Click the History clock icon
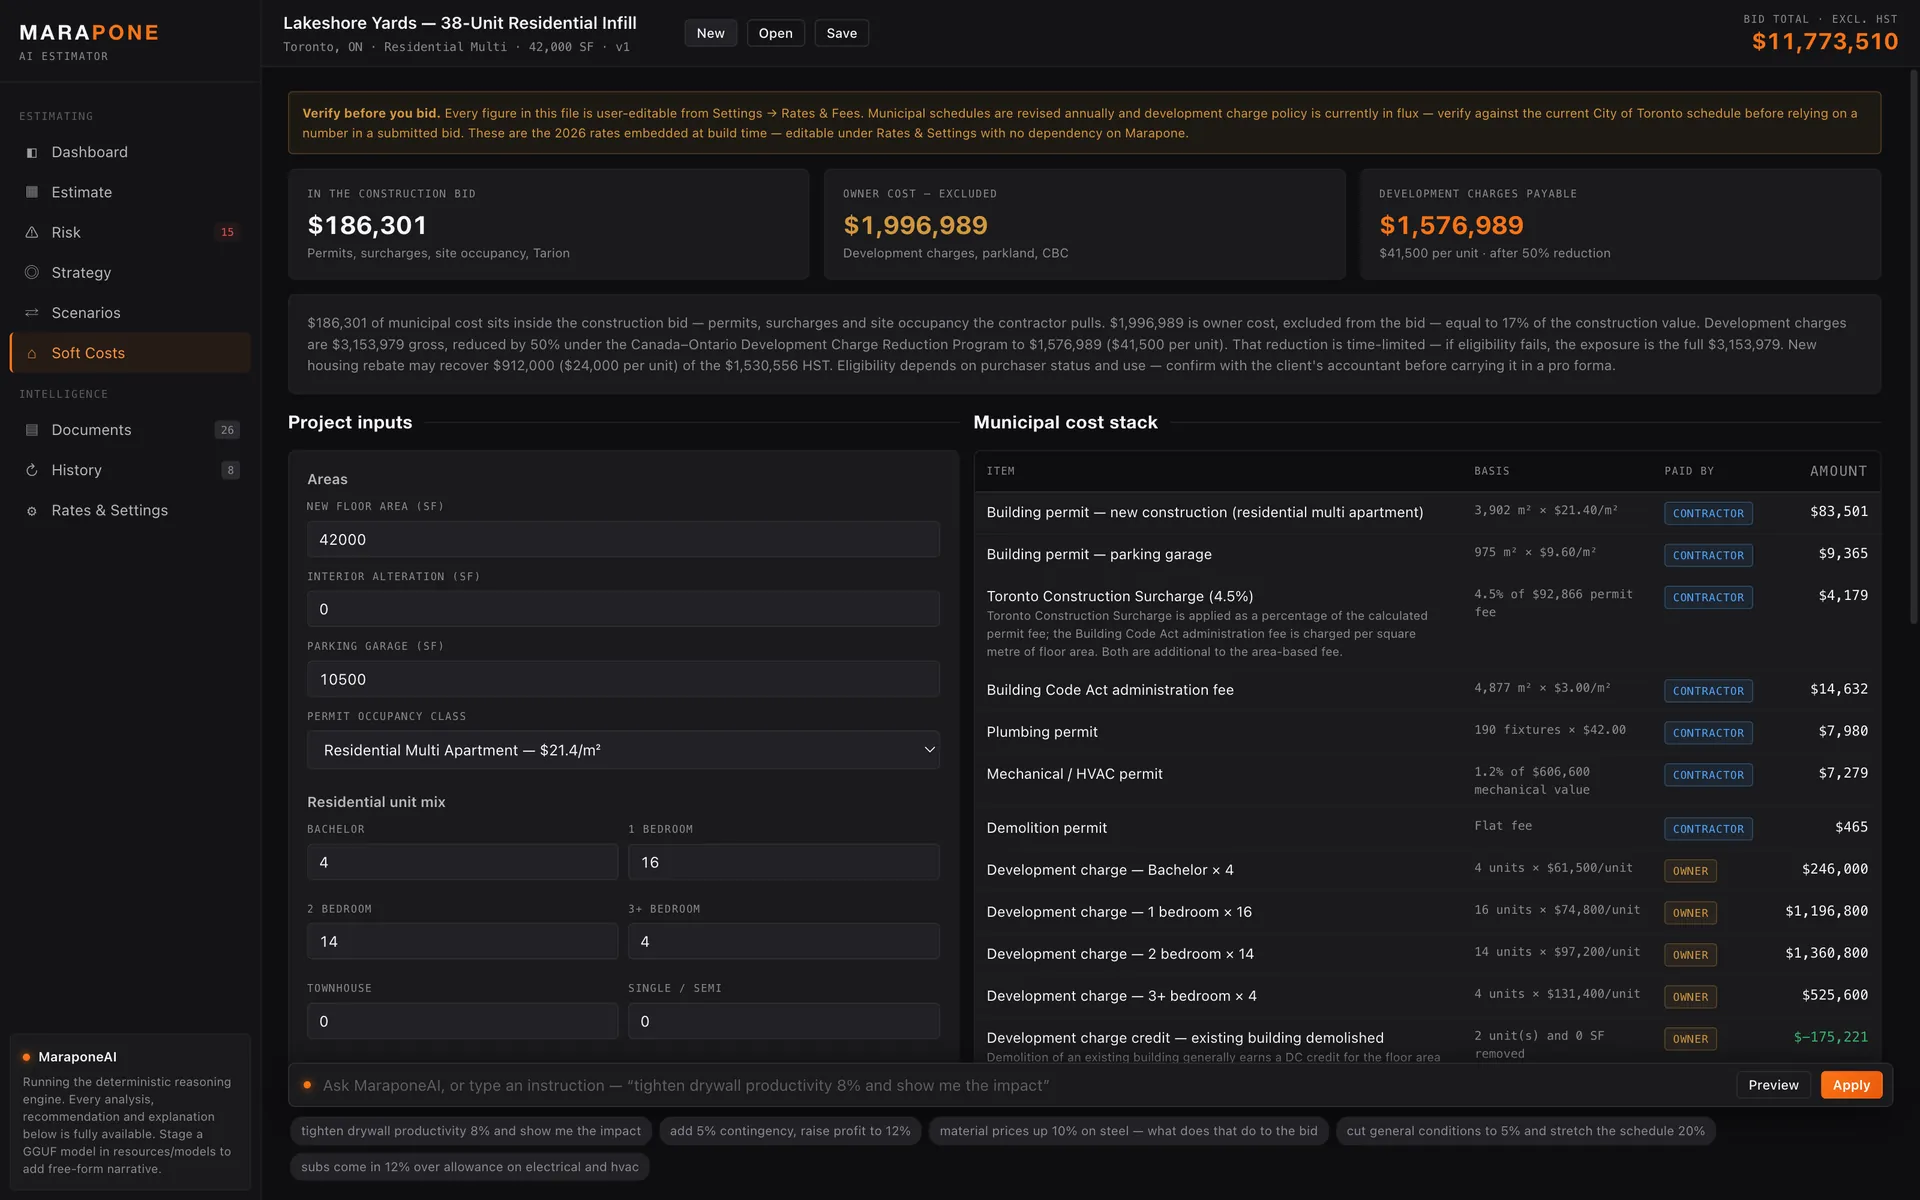The image size is (1920, 1200). pos(32,470)
